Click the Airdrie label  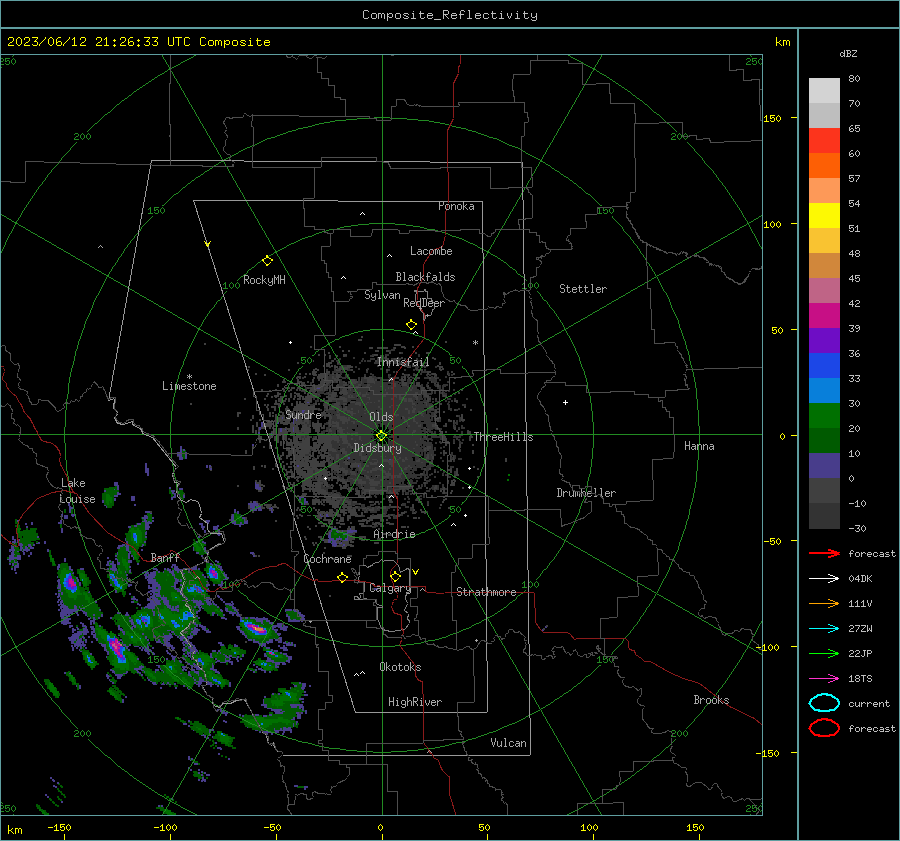[394, 534]
